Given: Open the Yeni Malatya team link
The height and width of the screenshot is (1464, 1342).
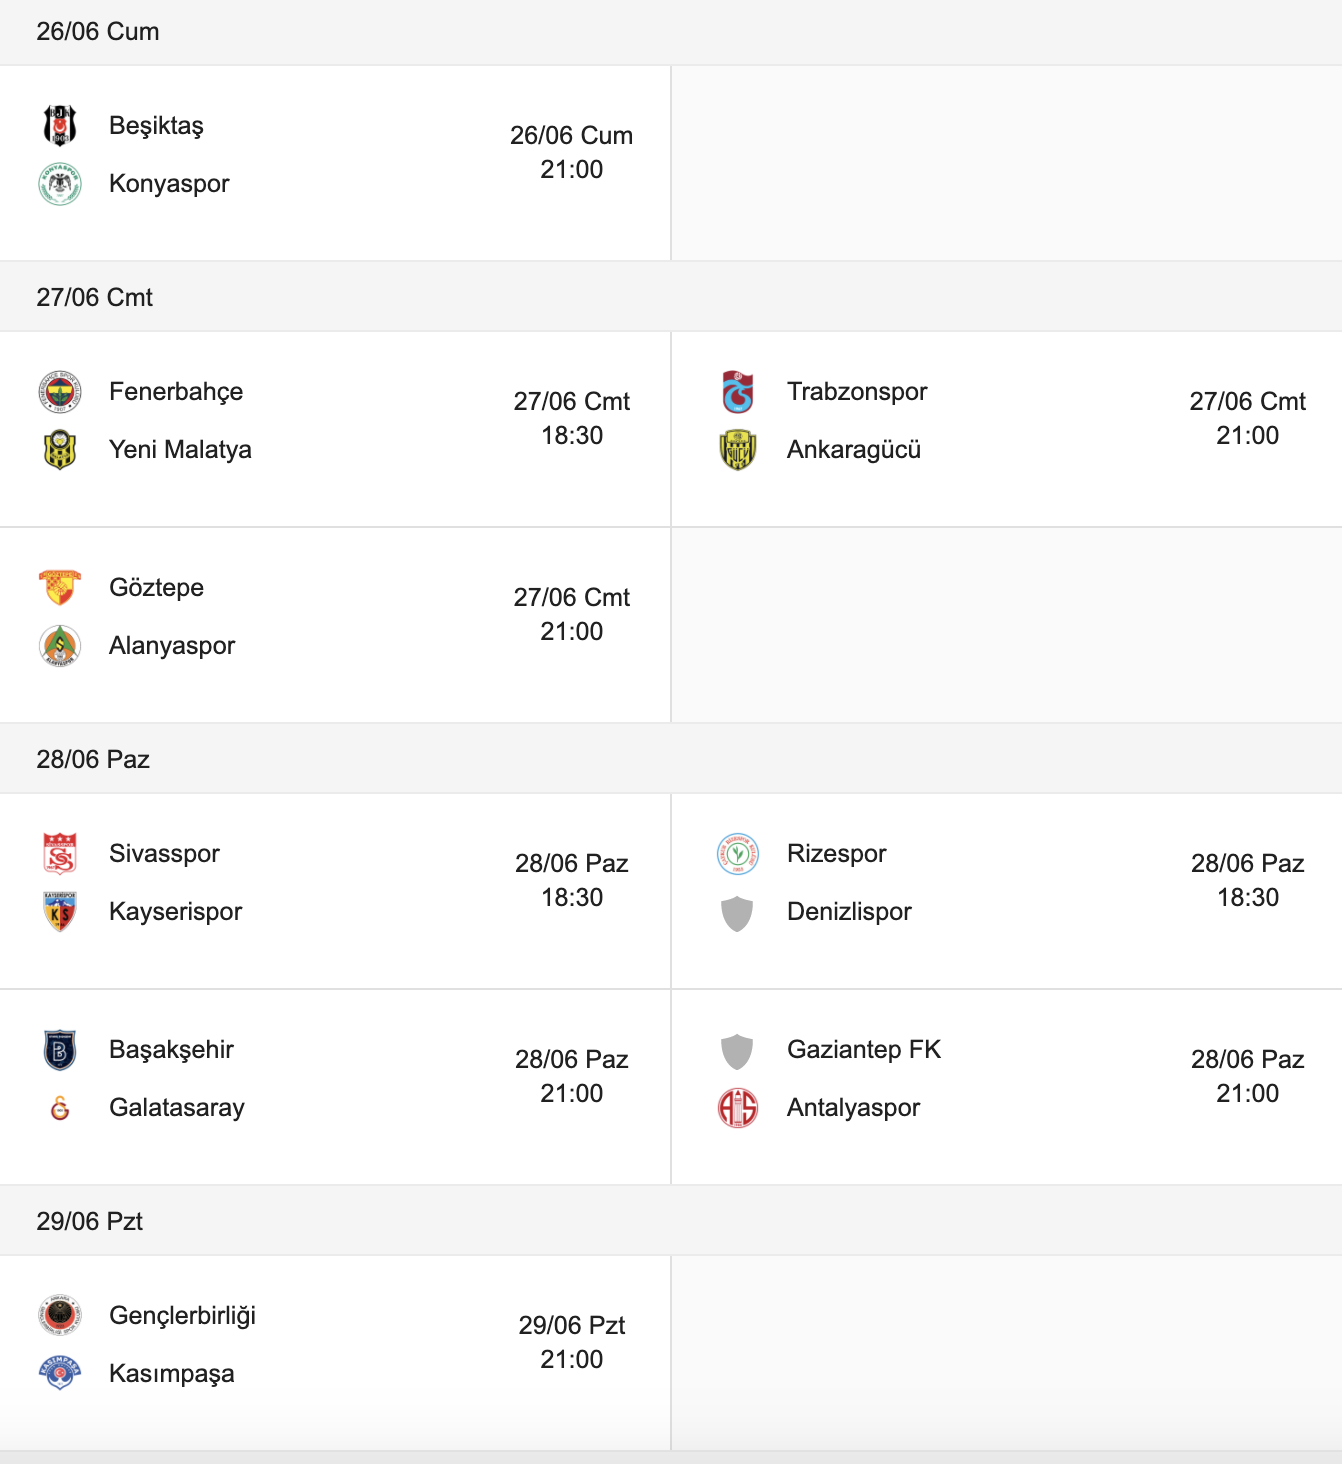Looking at the screenshot, I should click(180, 450).
